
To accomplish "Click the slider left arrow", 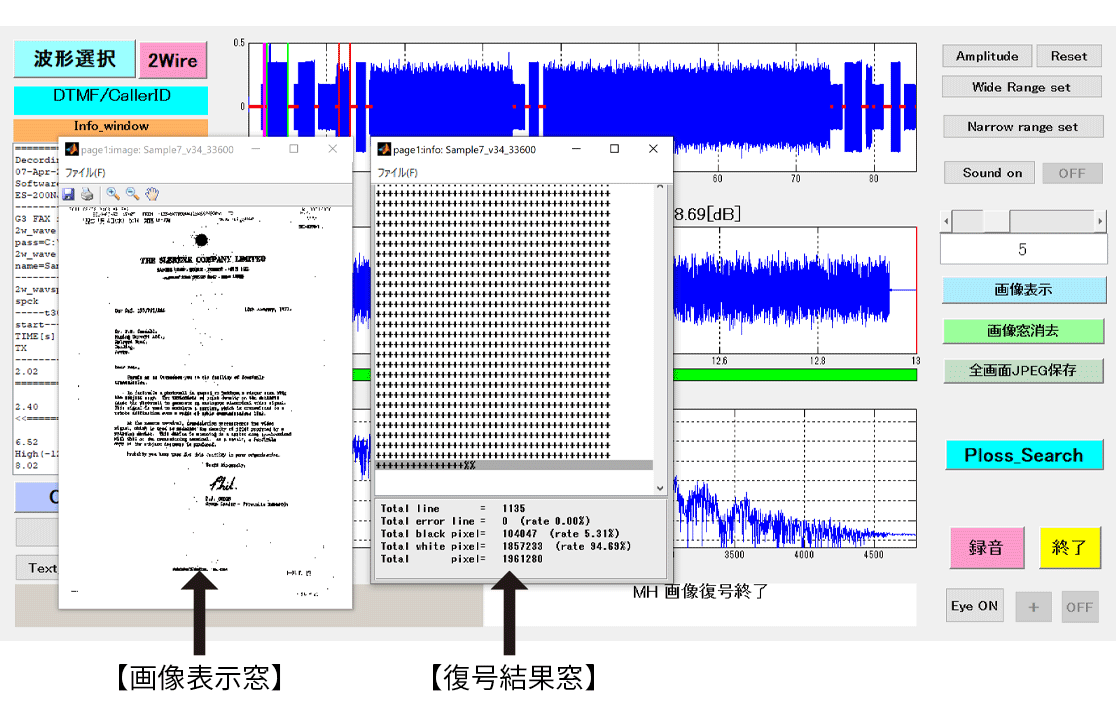I will click(946, 221).
